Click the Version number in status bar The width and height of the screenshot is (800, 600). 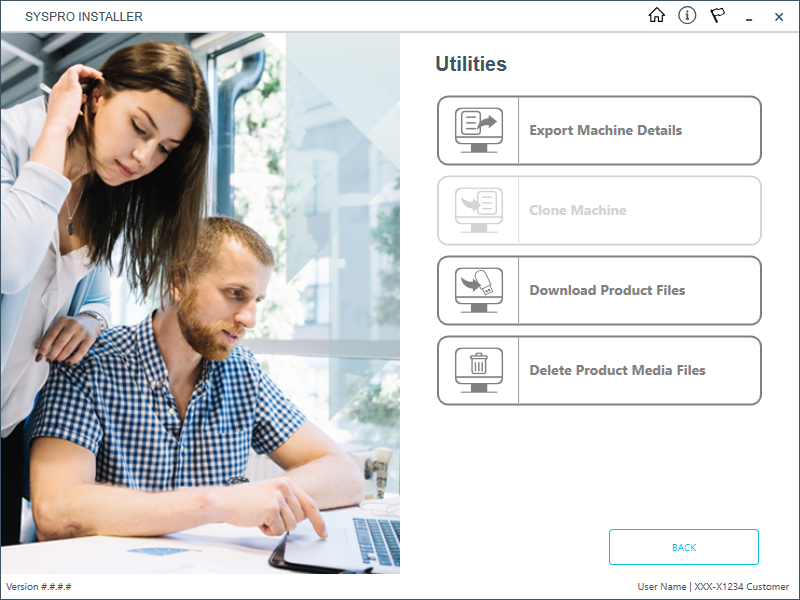pyautogui.click(x=39, y=586)
